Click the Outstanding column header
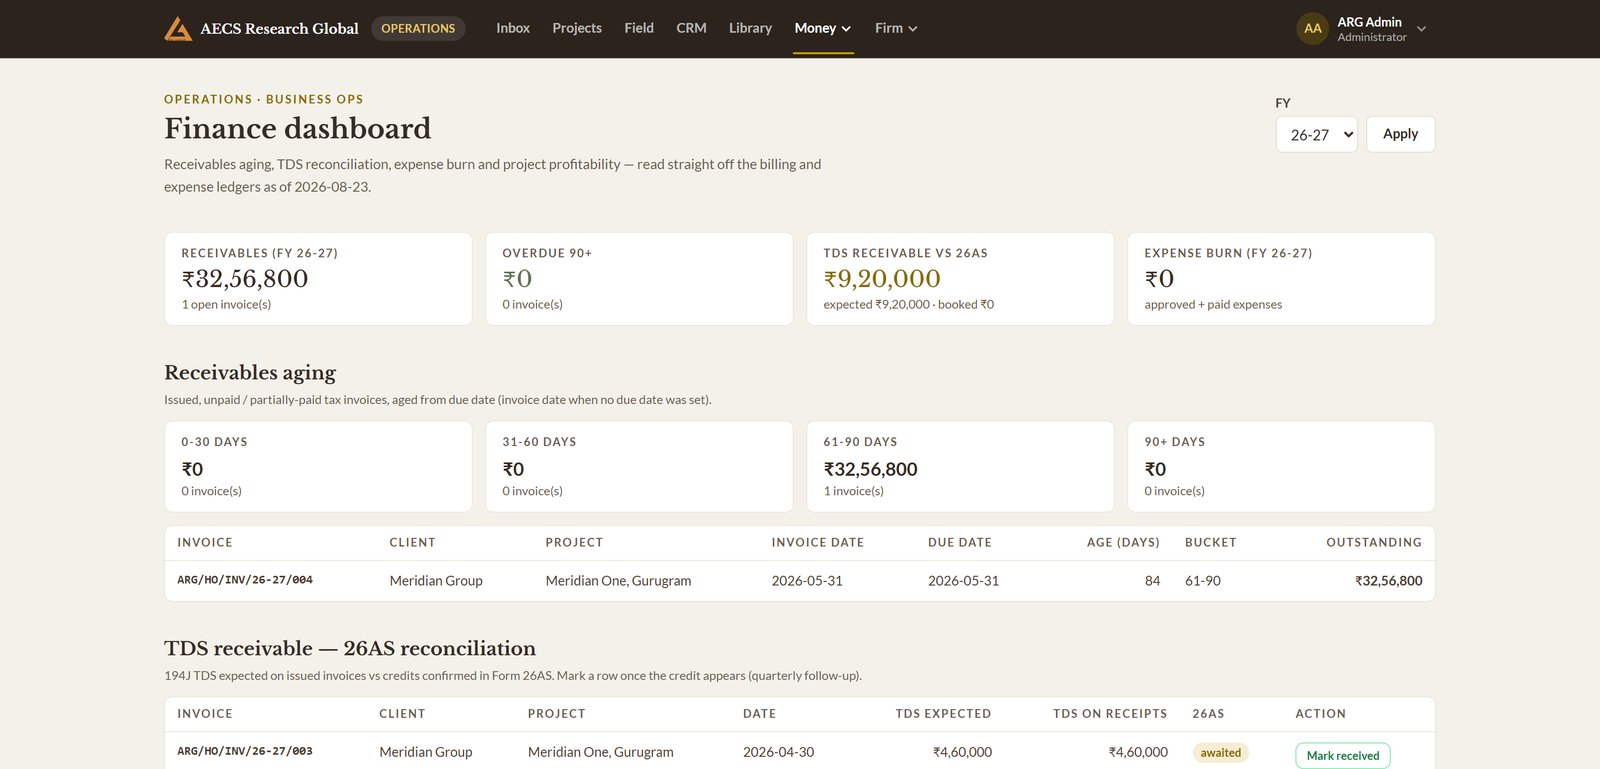 (x=1374, y=543)
